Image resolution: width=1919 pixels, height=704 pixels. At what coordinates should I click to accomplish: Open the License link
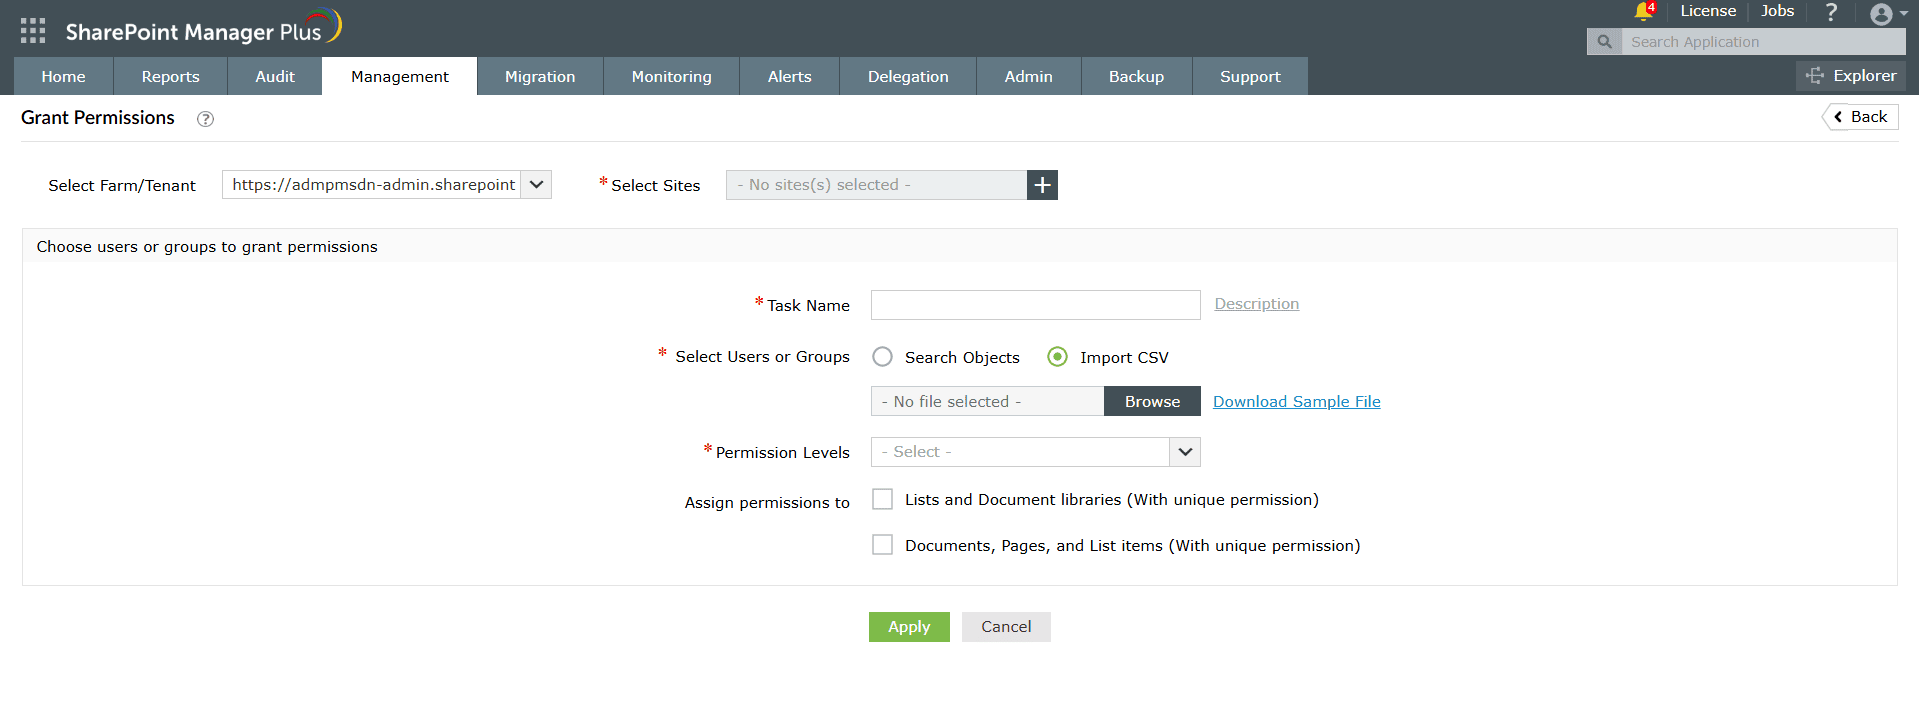(x=1708, y=11)
